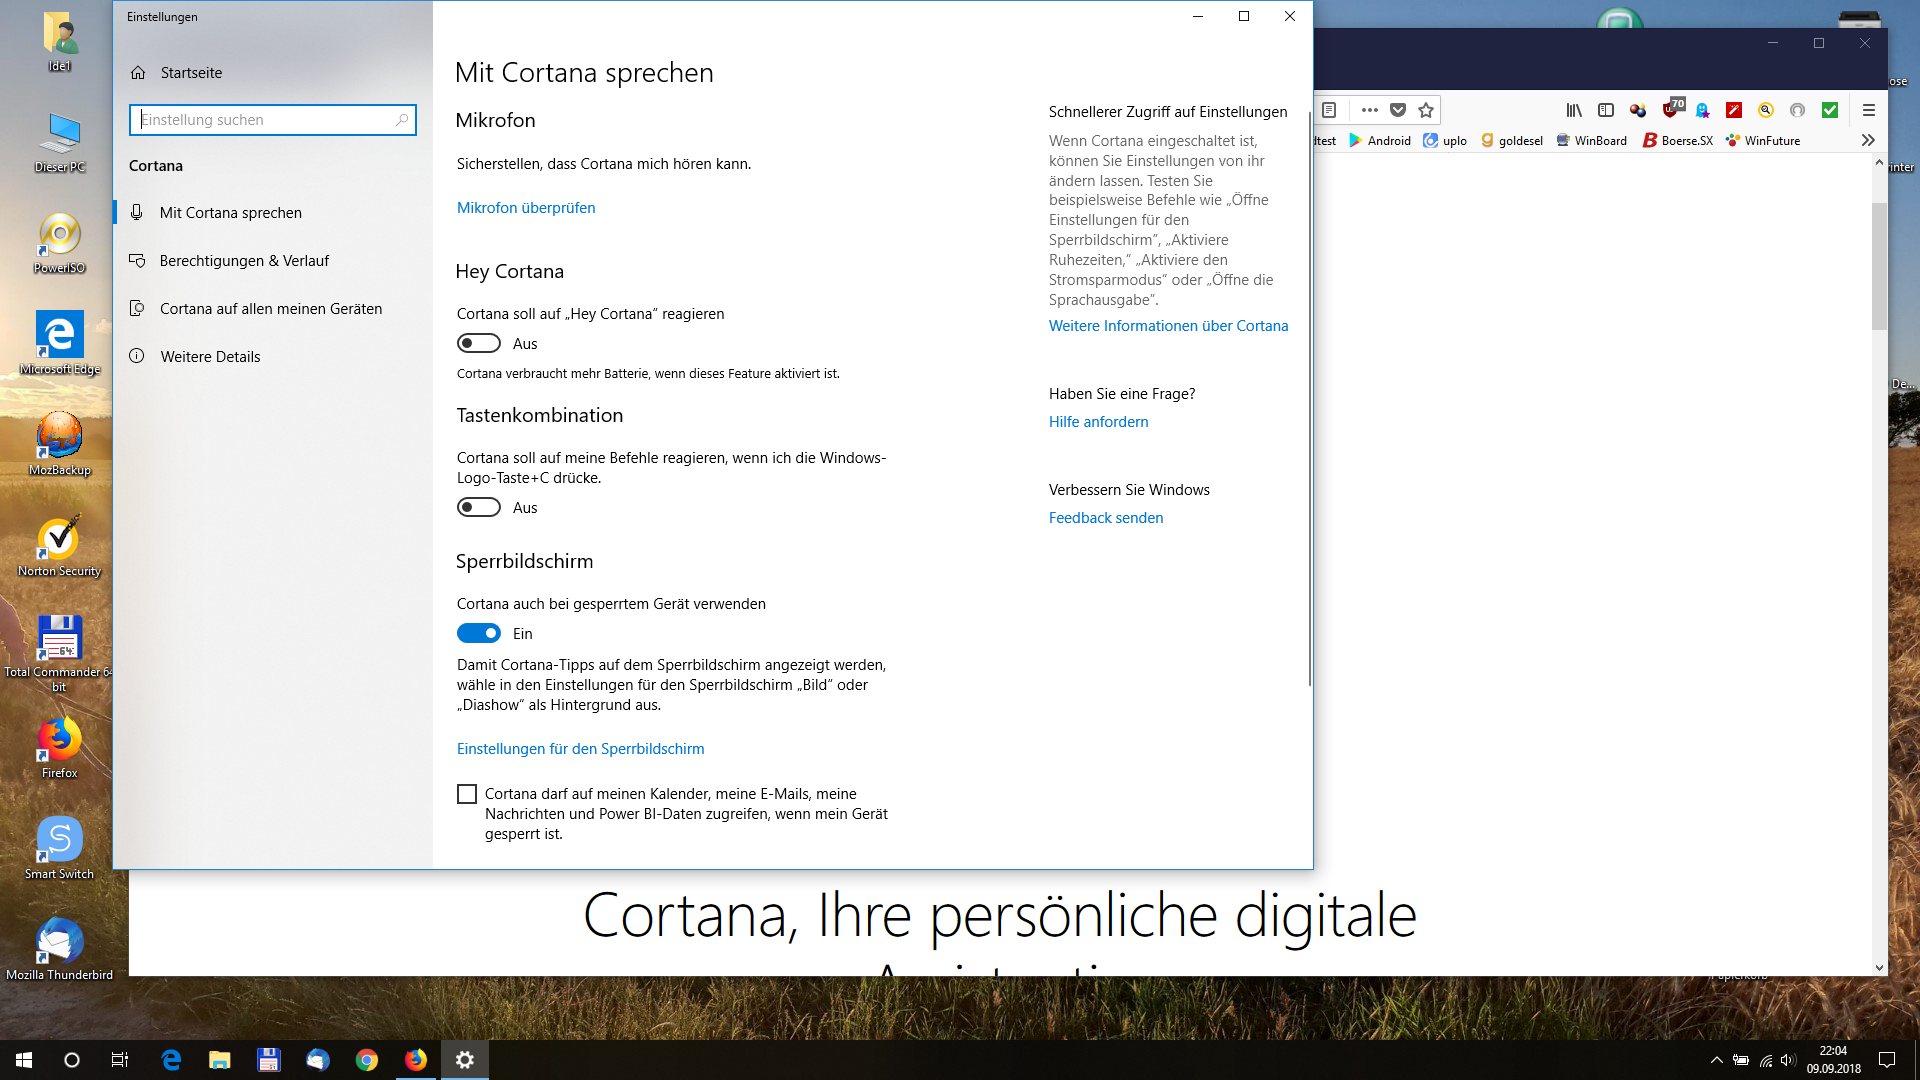The image size is (1920, 1080).
Task: Click the Pocket save icon
Action: (x=1398, y=110)
